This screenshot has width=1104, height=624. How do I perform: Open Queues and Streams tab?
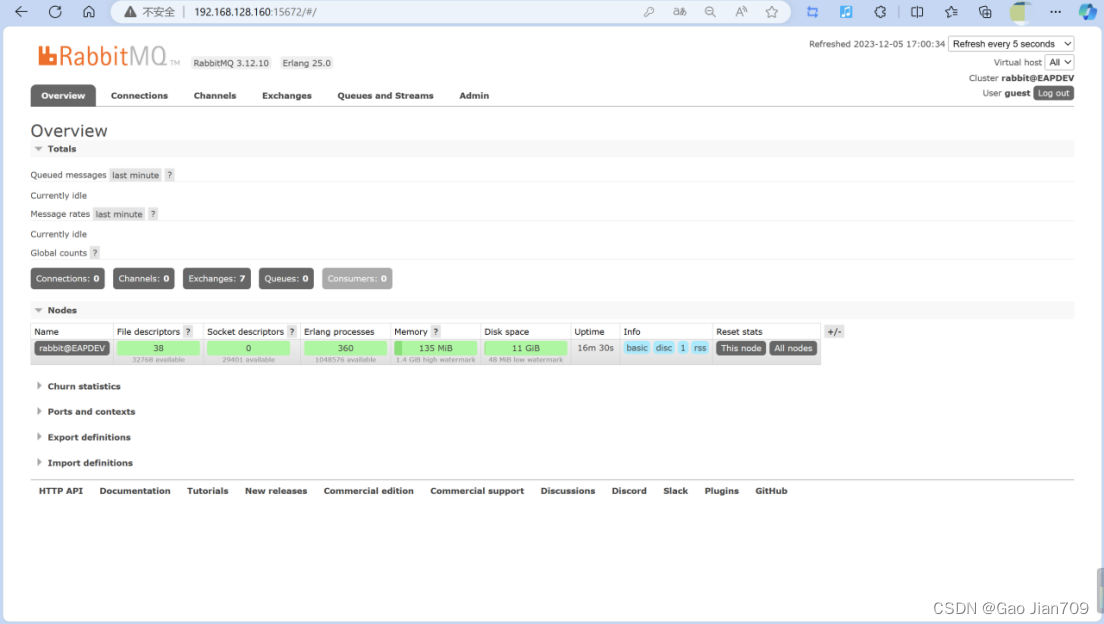pos(385,96)
